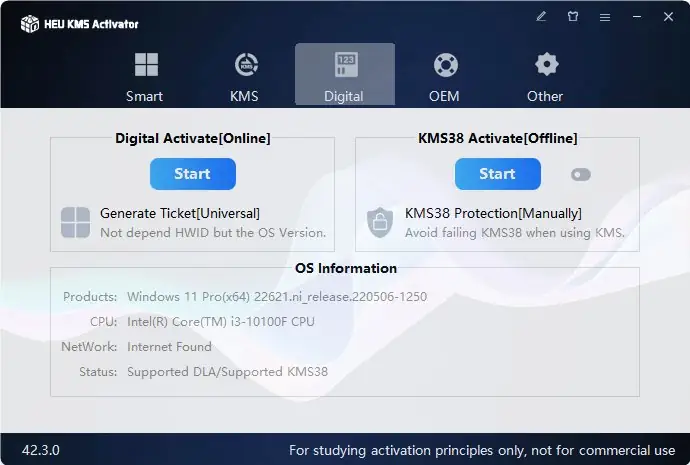
Task: Toggle the switch beside KMS38 Start button
Action: [581, 175]
